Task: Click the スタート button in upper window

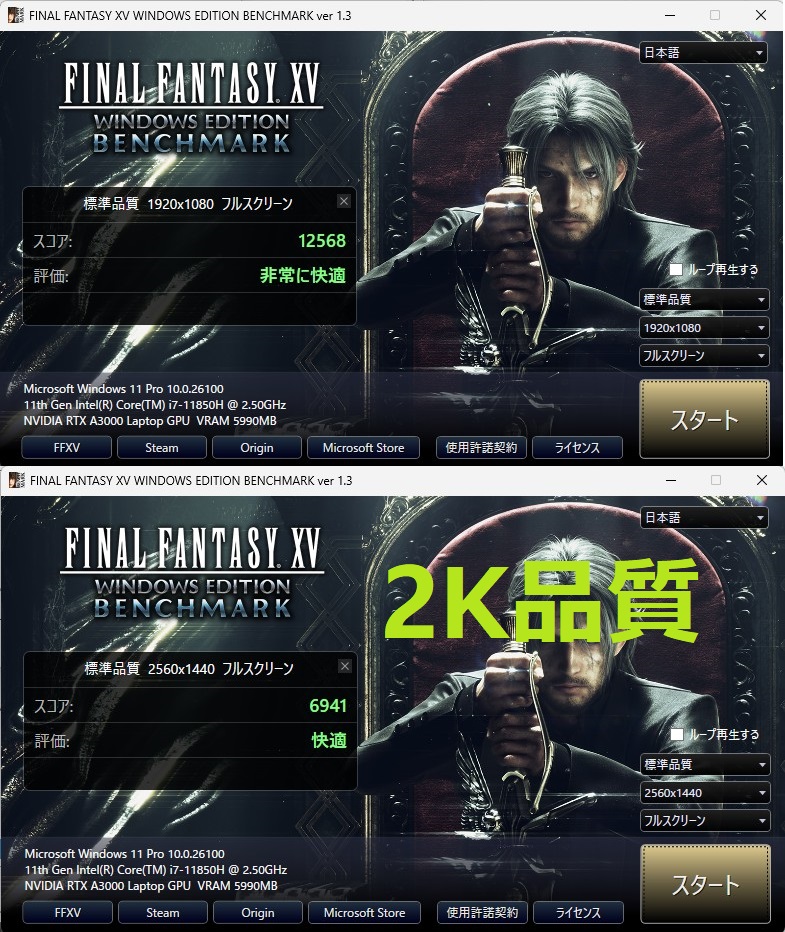Action: 705,420
